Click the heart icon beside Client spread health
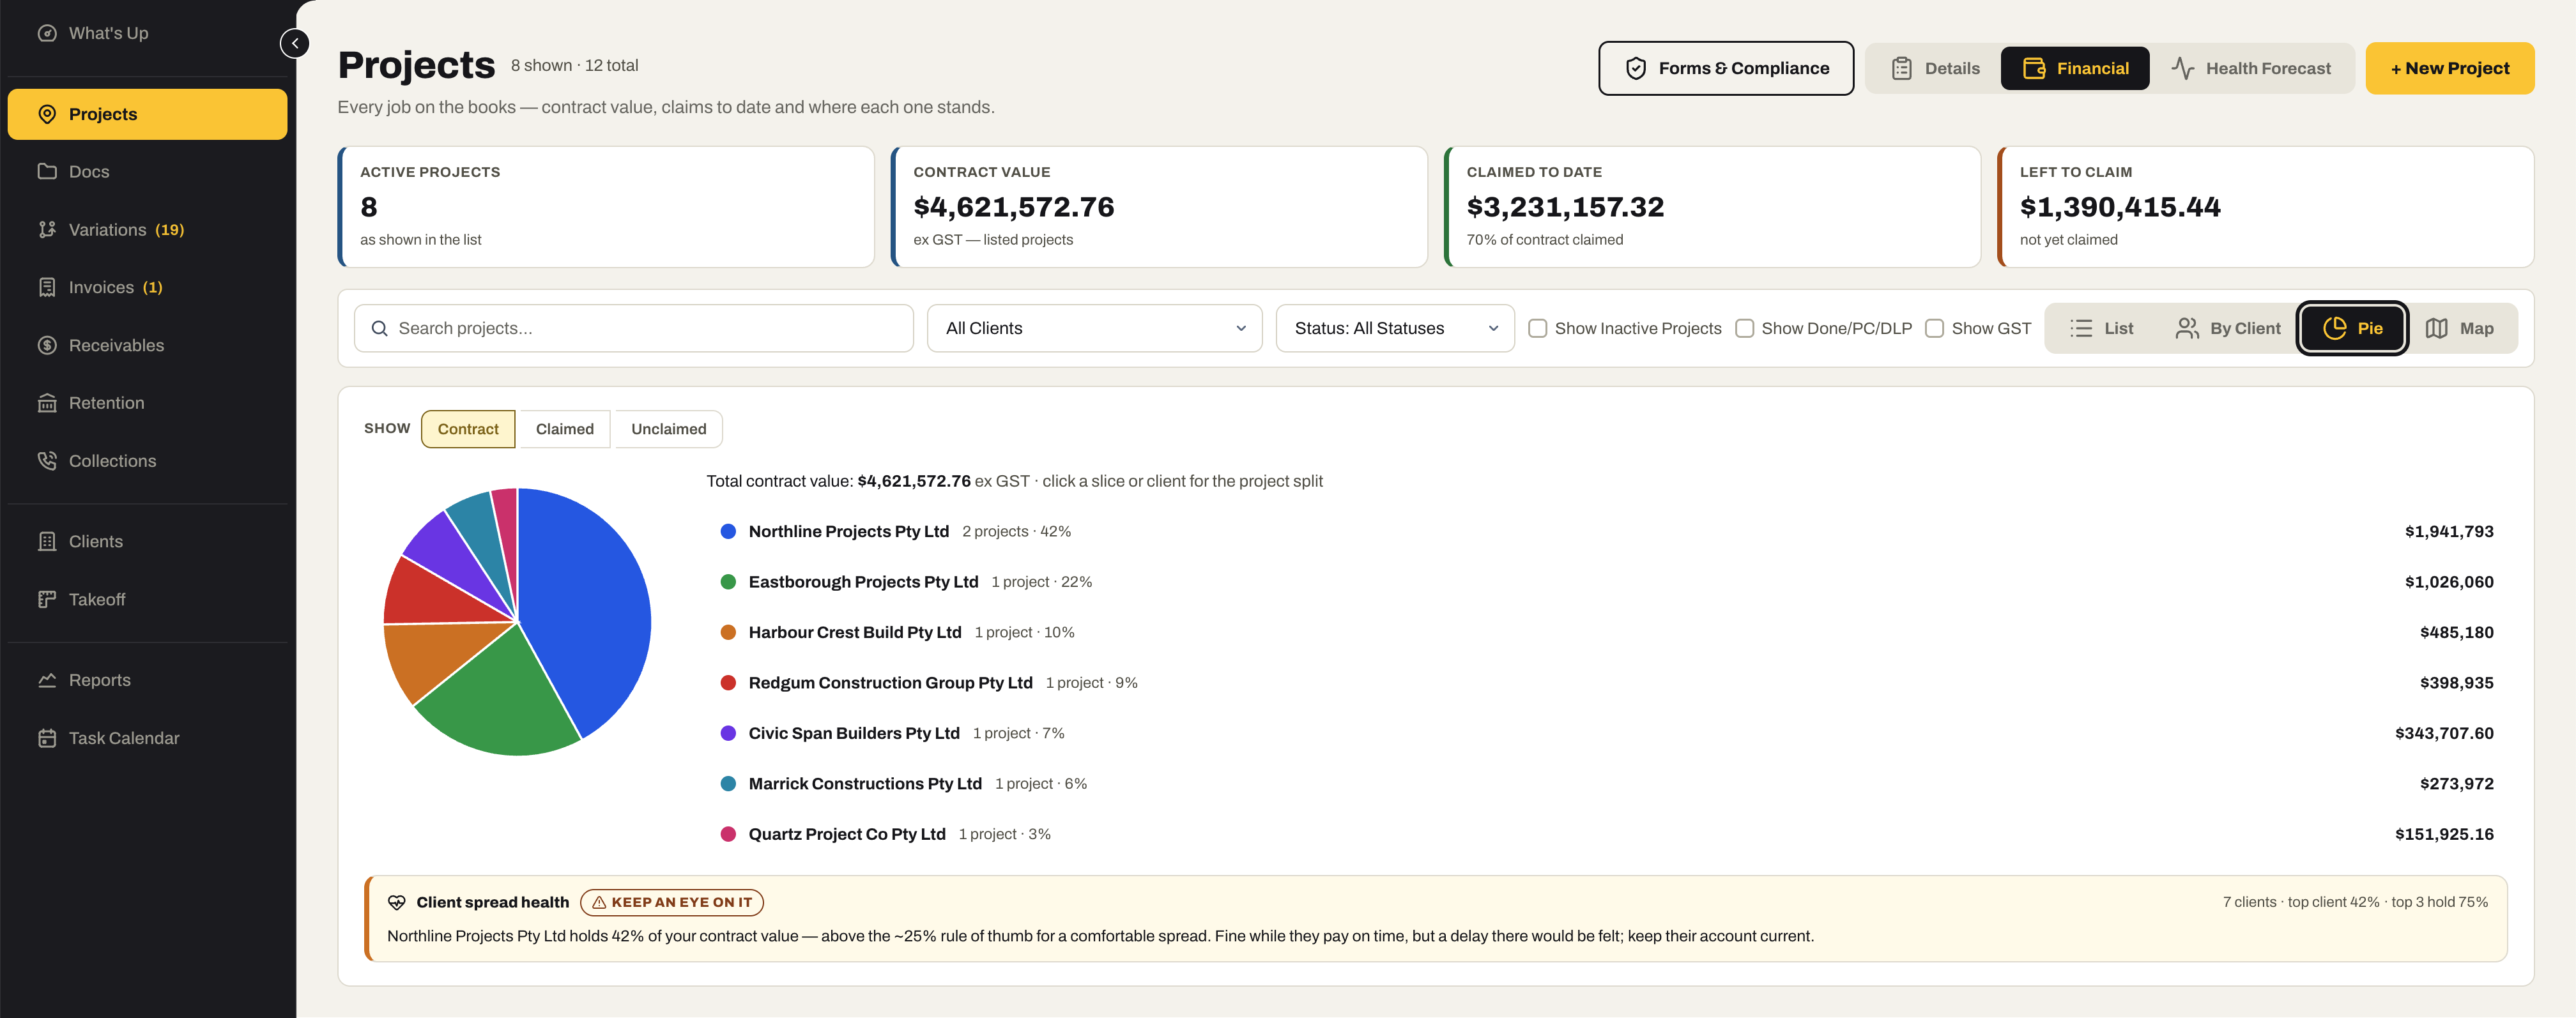This screenshot has height=1018, width=2576. (x=397, y=902)
